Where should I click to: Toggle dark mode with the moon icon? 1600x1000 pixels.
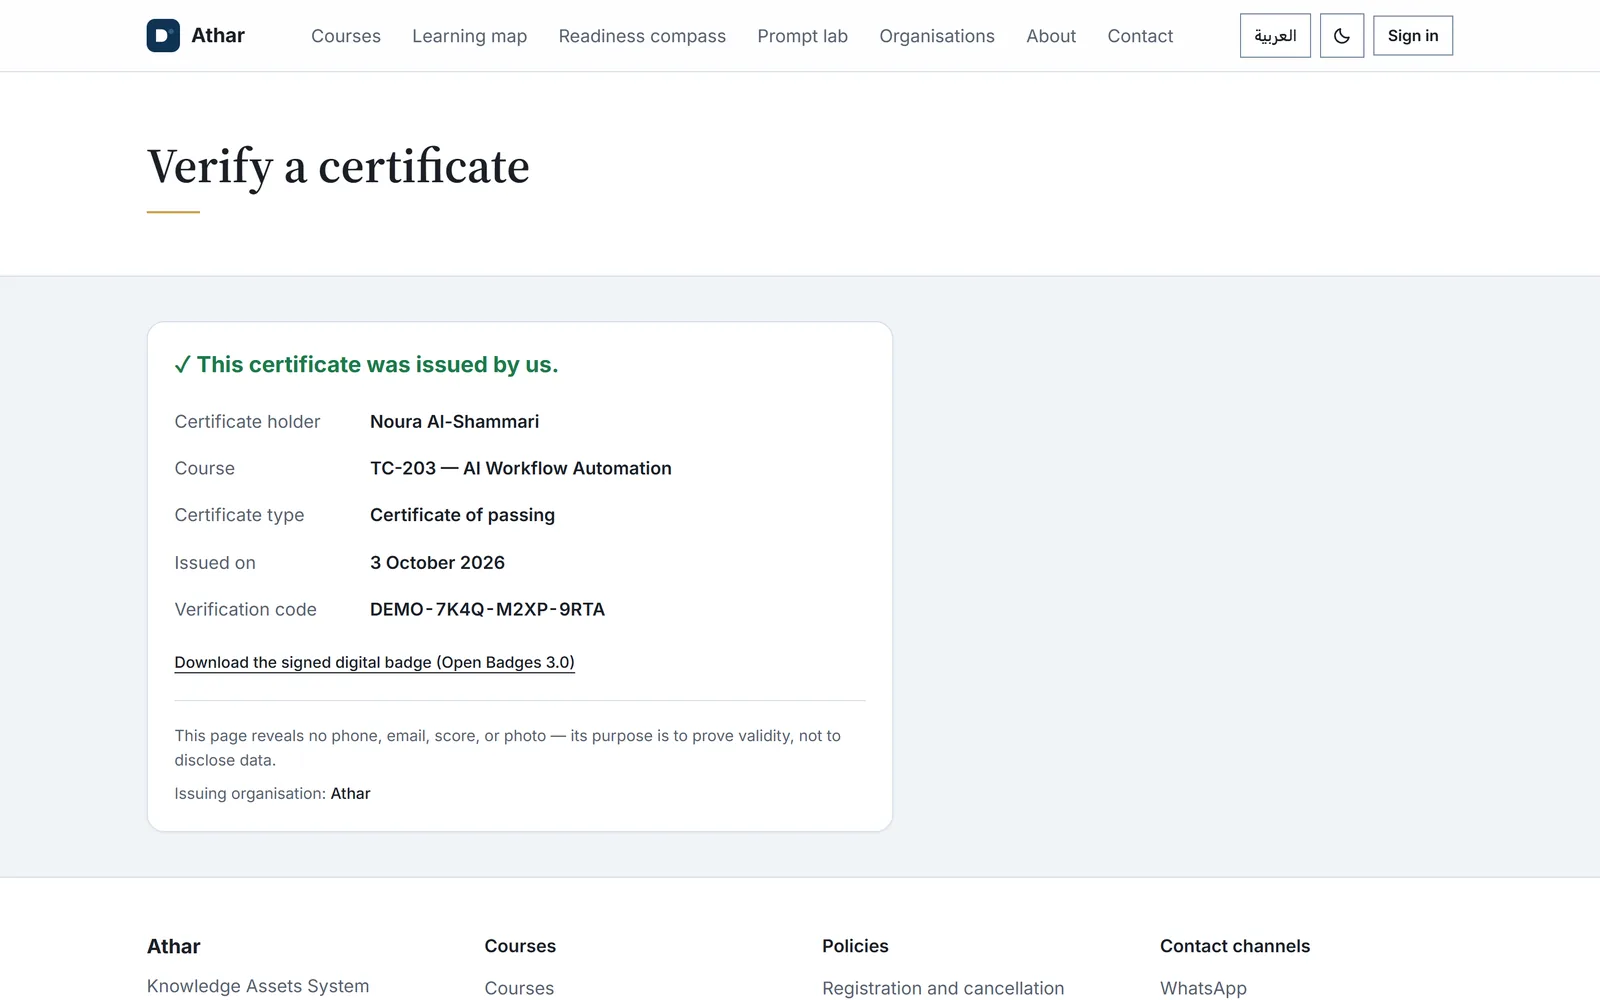[x=1342, y=36]
